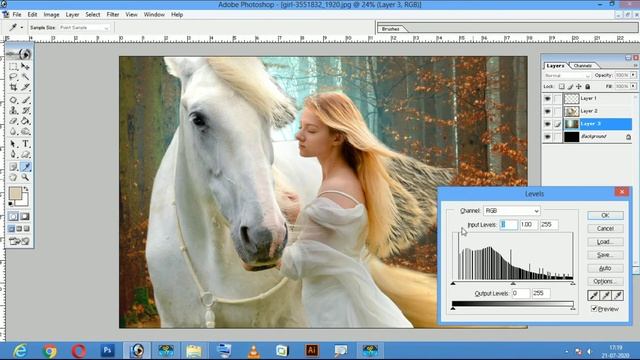
Task: Uncheck the Preview checkbox in Levels
Action: (x=594, y=309)
